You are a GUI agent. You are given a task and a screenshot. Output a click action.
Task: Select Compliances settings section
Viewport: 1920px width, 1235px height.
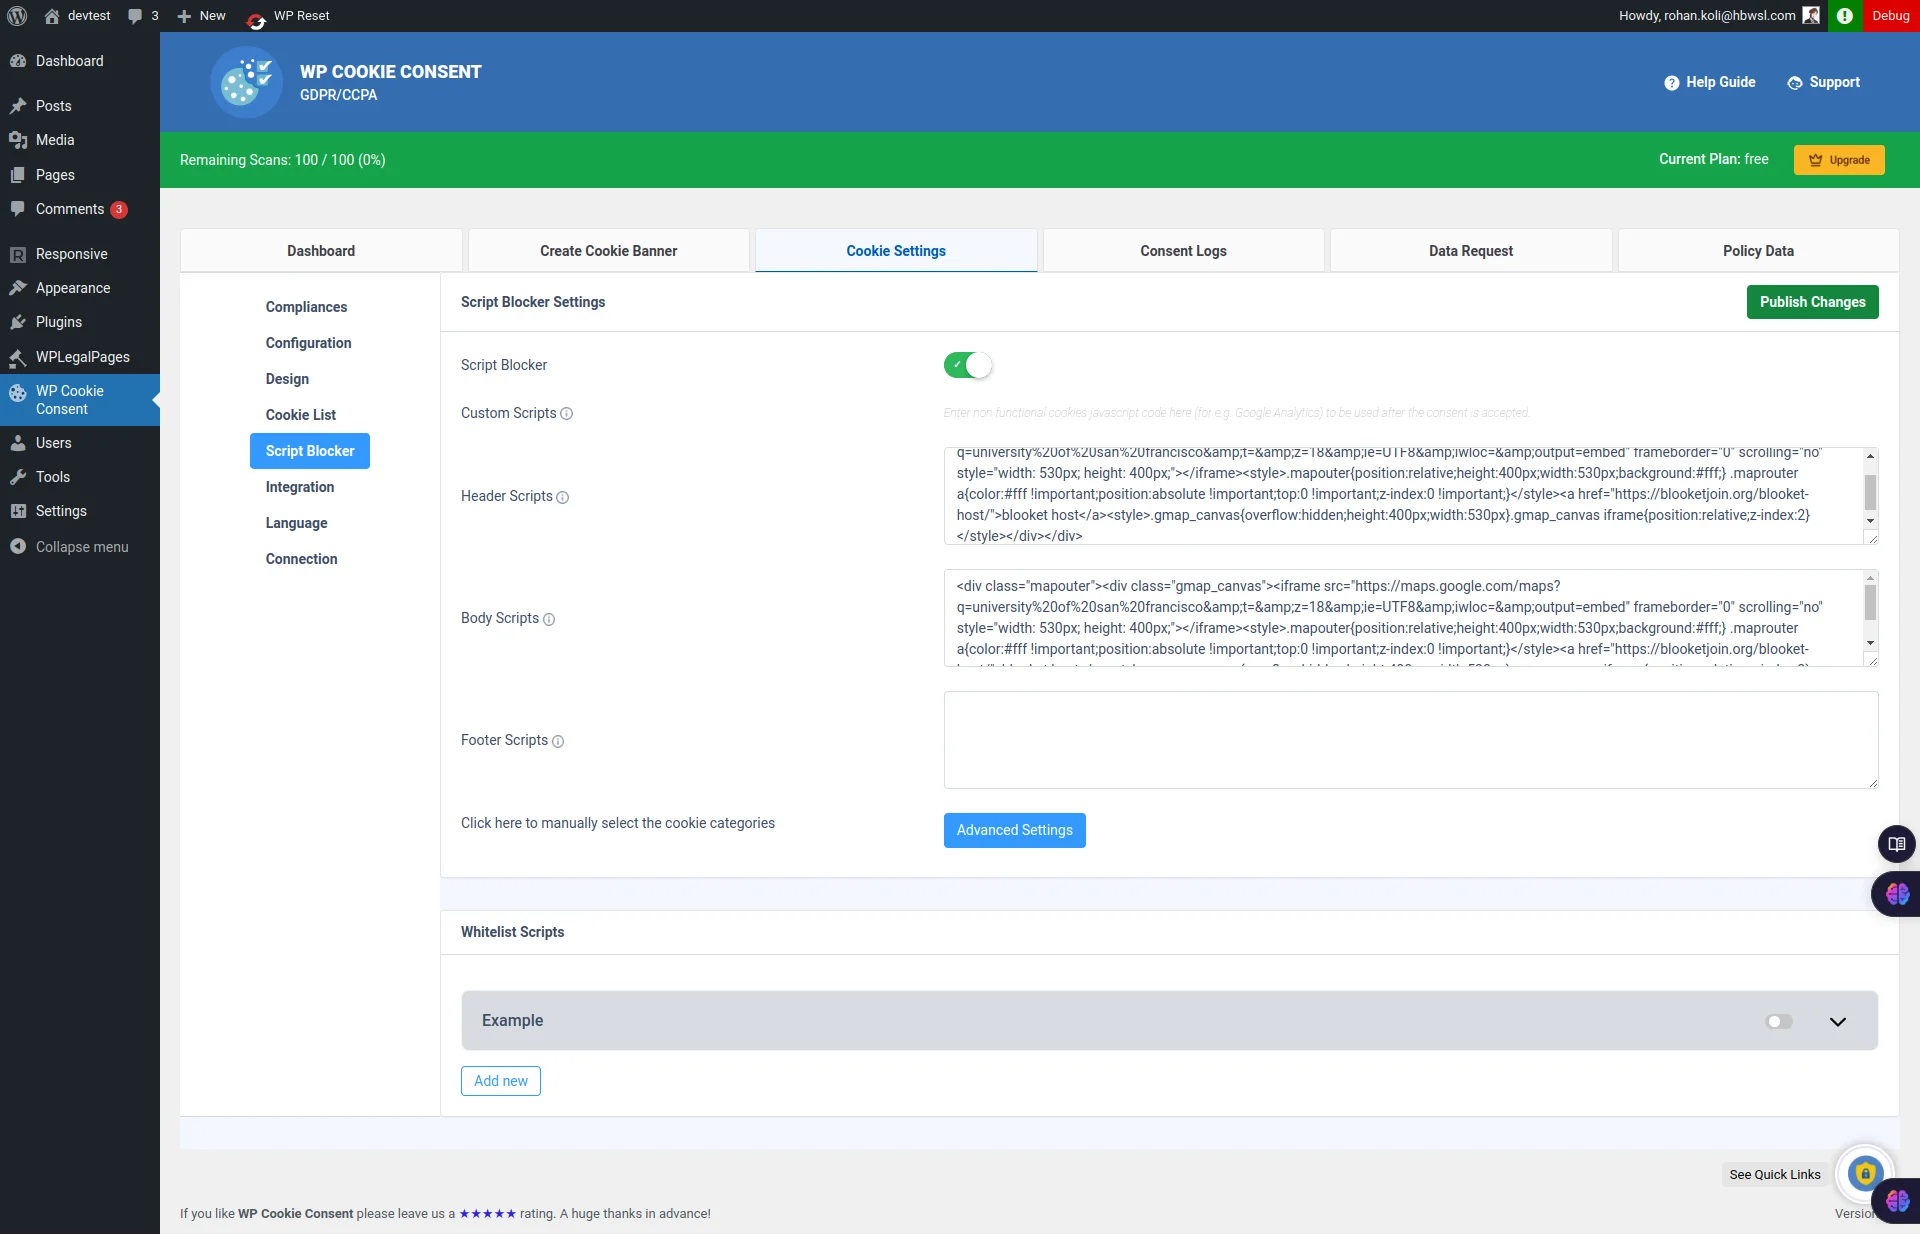coord(307,307)
